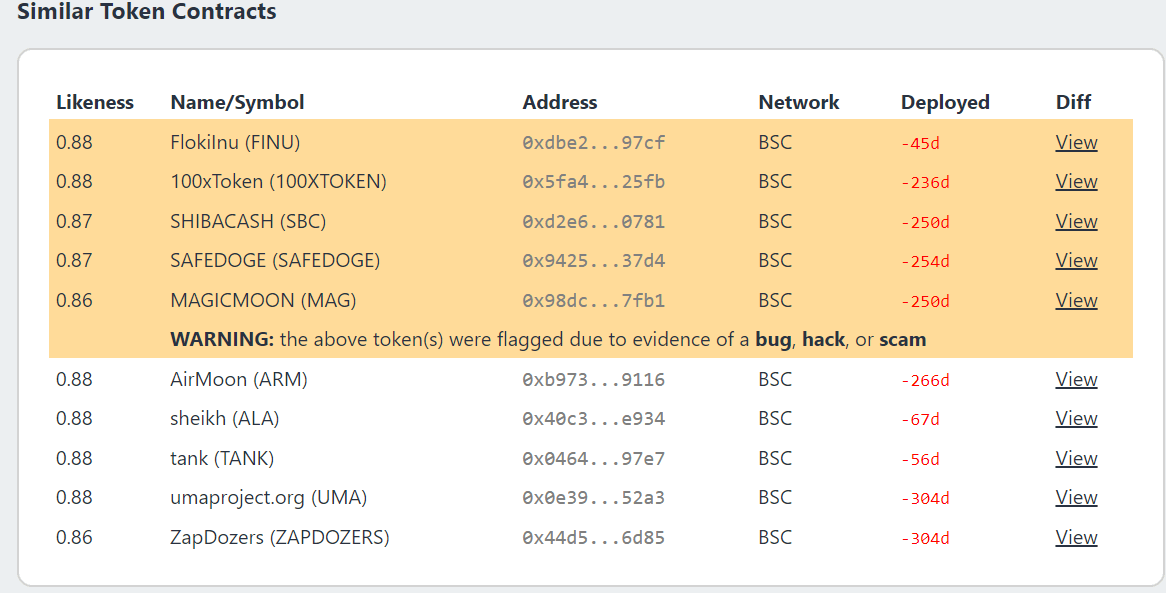The height and width of the screenshot is (593, 1166).
Task: Click View link in AirMoon row
Action: pos(1076,379)
